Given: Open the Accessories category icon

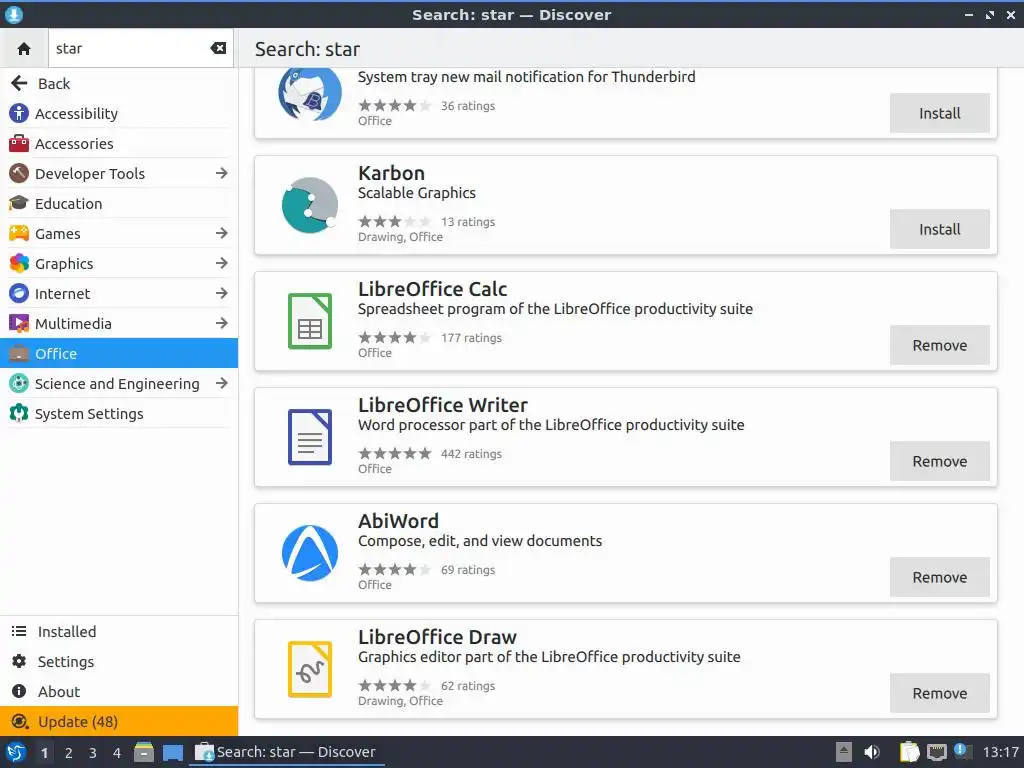Looking at the screenshot, I should [19, 143].
